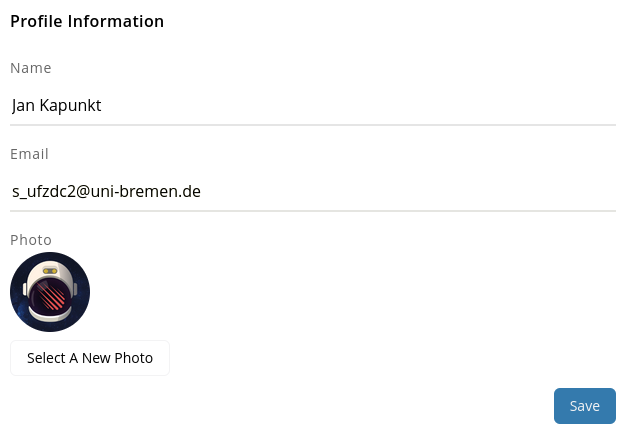Click the helmet visor in the avatar
This screenshot has width=635, height=431.
(51, 296)
